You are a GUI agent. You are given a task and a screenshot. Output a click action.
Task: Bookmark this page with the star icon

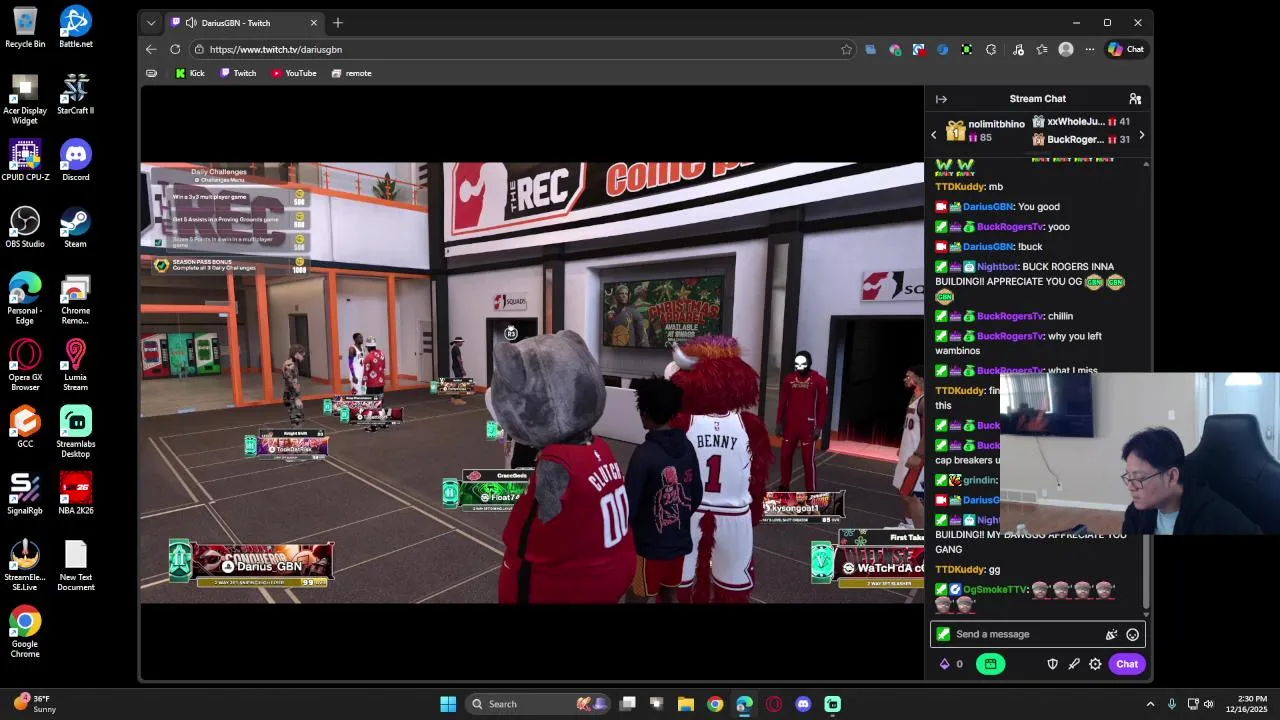coord(846,49)
